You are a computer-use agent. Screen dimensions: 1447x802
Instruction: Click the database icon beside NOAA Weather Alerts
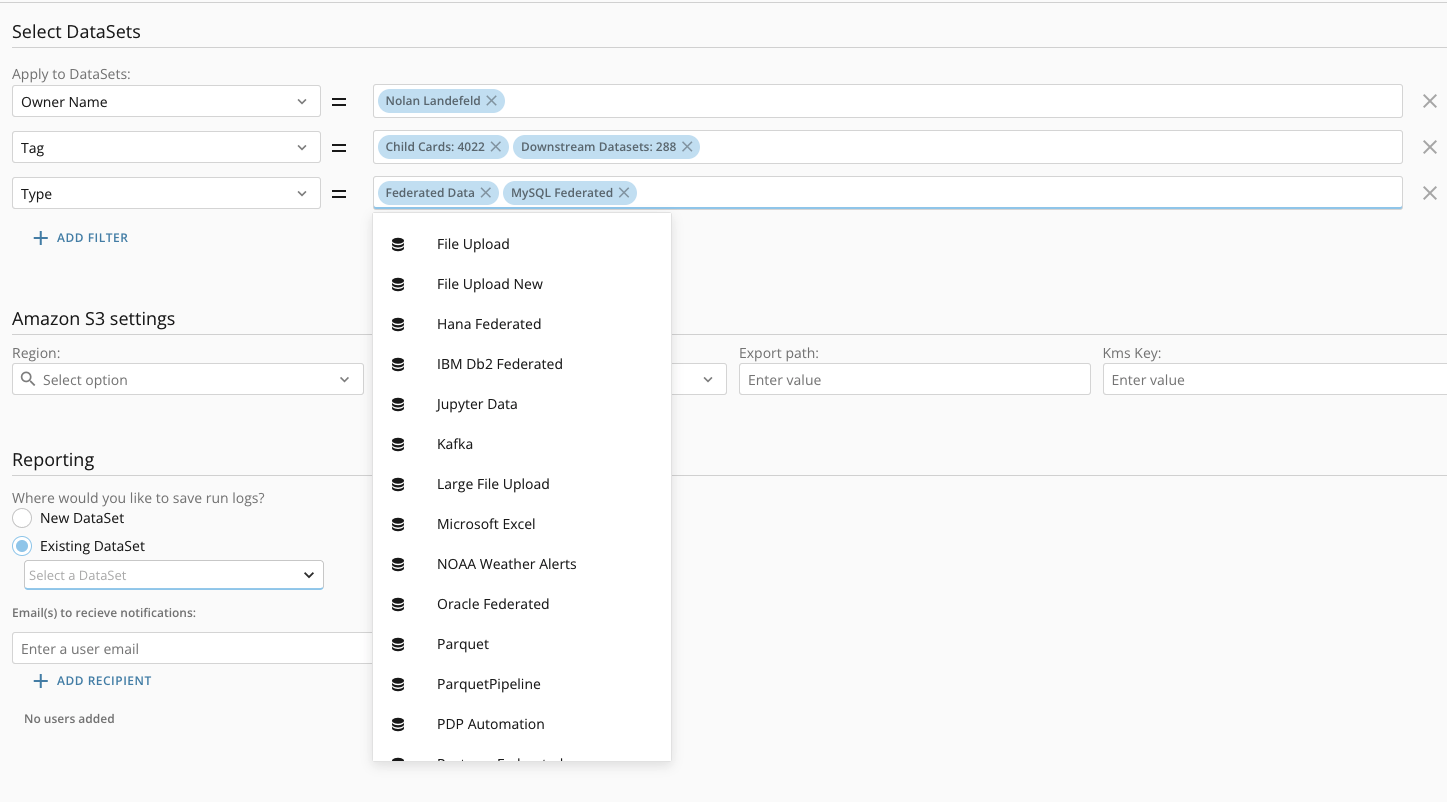[399, 564]
